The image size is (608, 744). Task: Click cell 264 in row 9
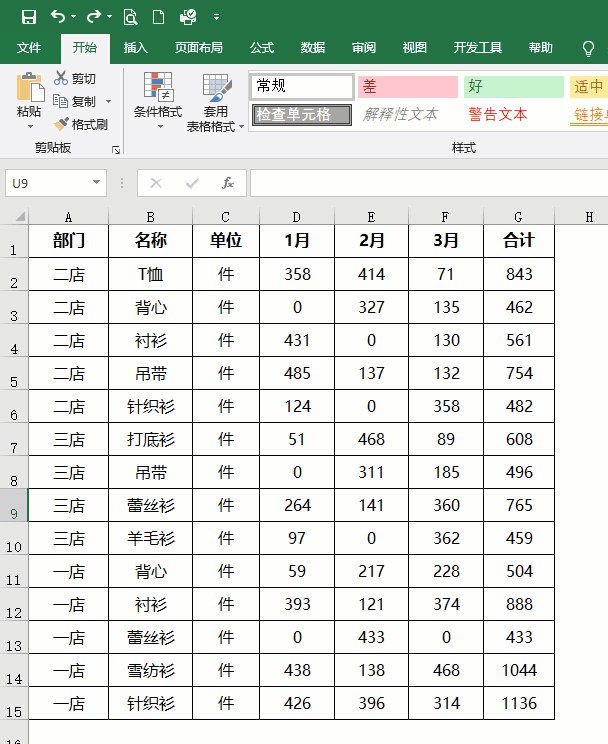click(x=297, y=505)
